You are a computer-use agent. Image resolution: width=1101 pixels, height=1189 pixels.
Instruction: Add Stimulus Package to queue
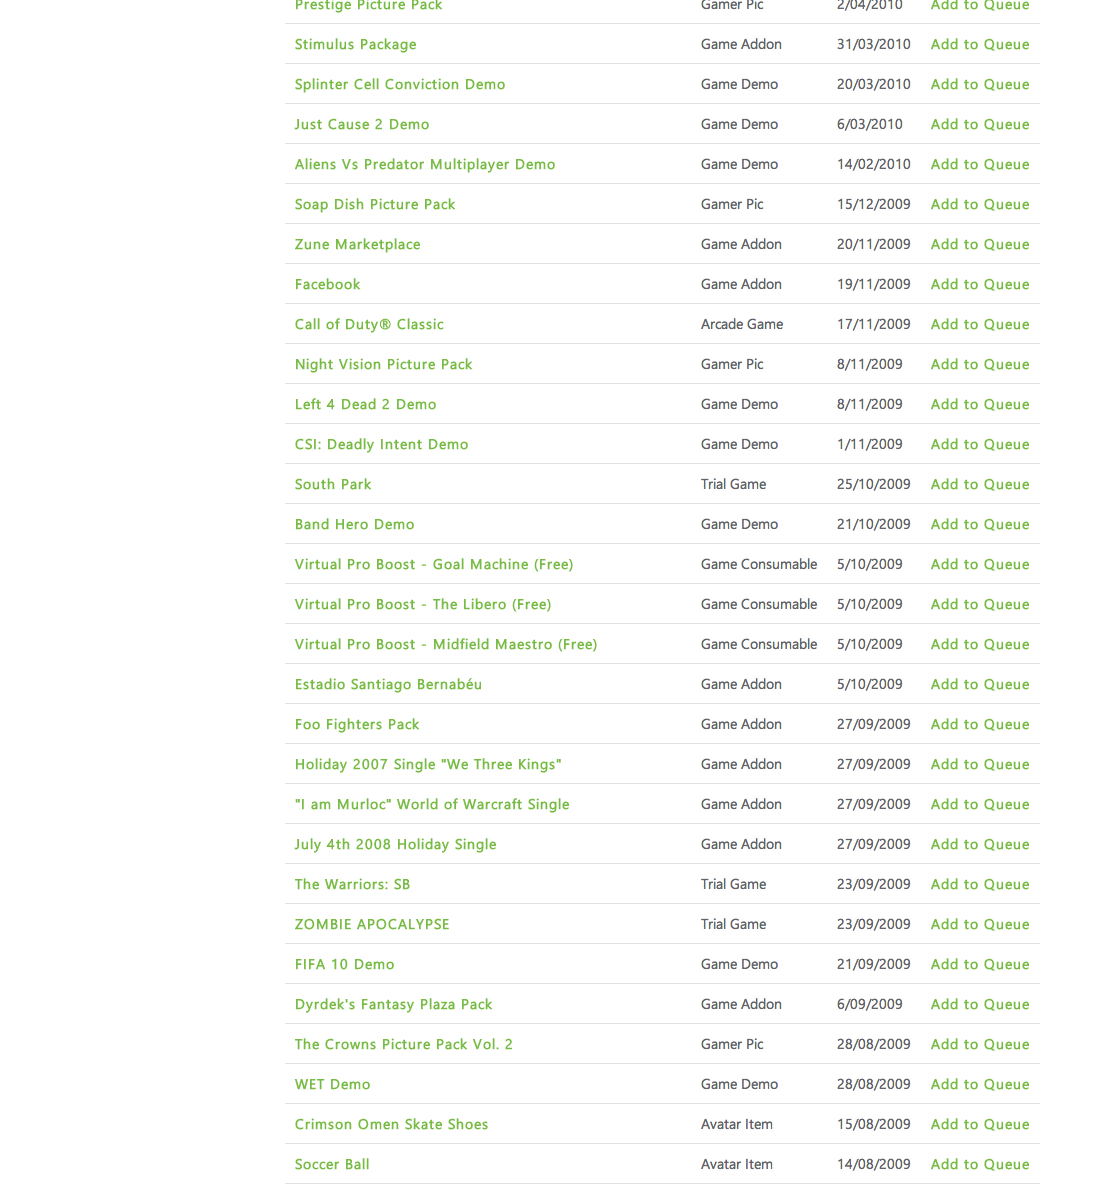(x=980, y=44)
